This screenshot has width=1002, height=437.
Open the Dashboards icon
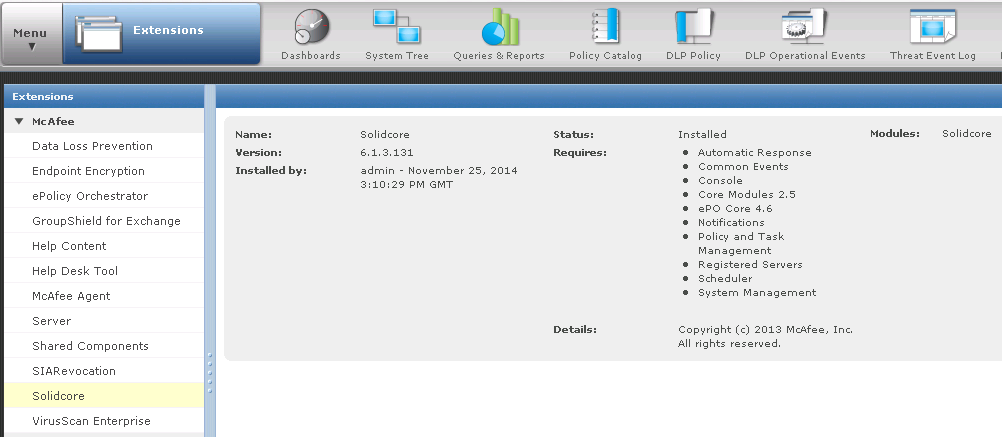click(311, 28)
